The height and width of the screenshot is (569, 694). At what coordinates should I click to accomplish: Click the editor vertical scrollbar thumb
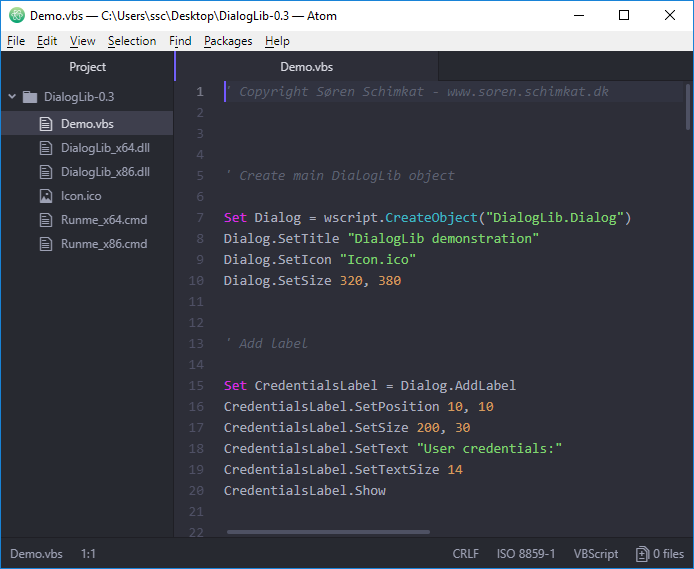688,106
